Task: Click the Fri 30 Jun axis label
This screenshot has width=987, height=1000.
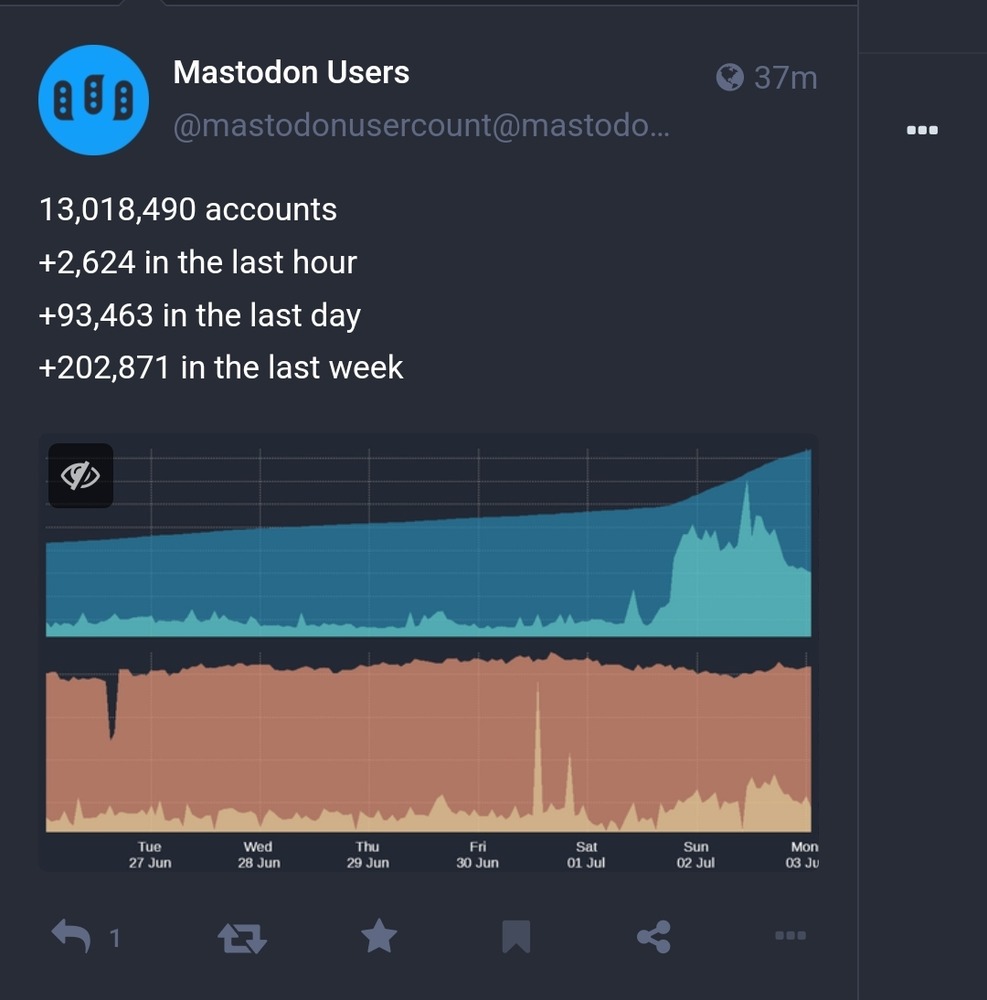Action: 478,855
